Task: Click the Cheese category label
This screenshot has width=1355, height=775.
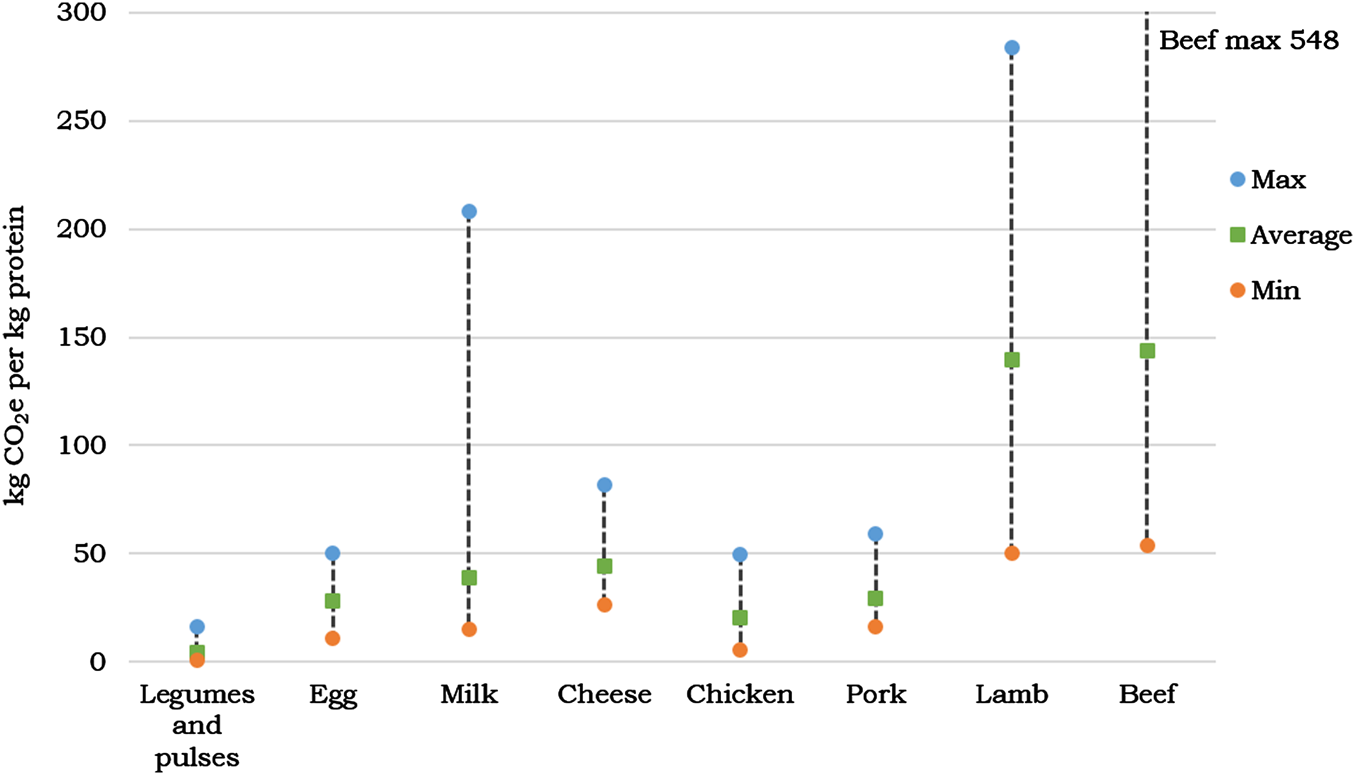Action: click(x=605, y=695)
